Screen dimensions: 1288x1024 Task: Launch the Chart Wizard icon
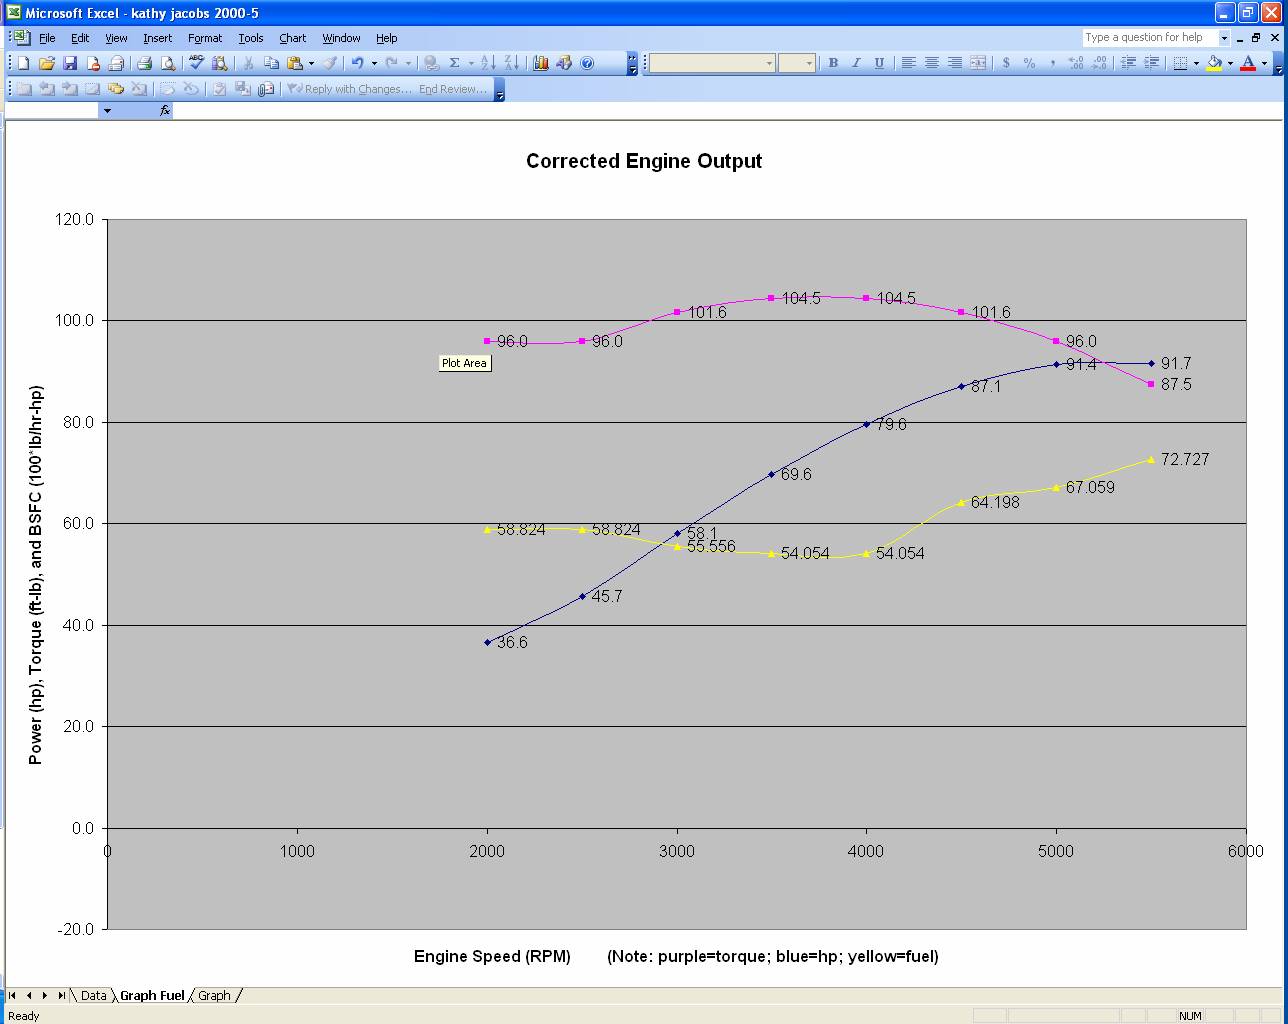541,63
